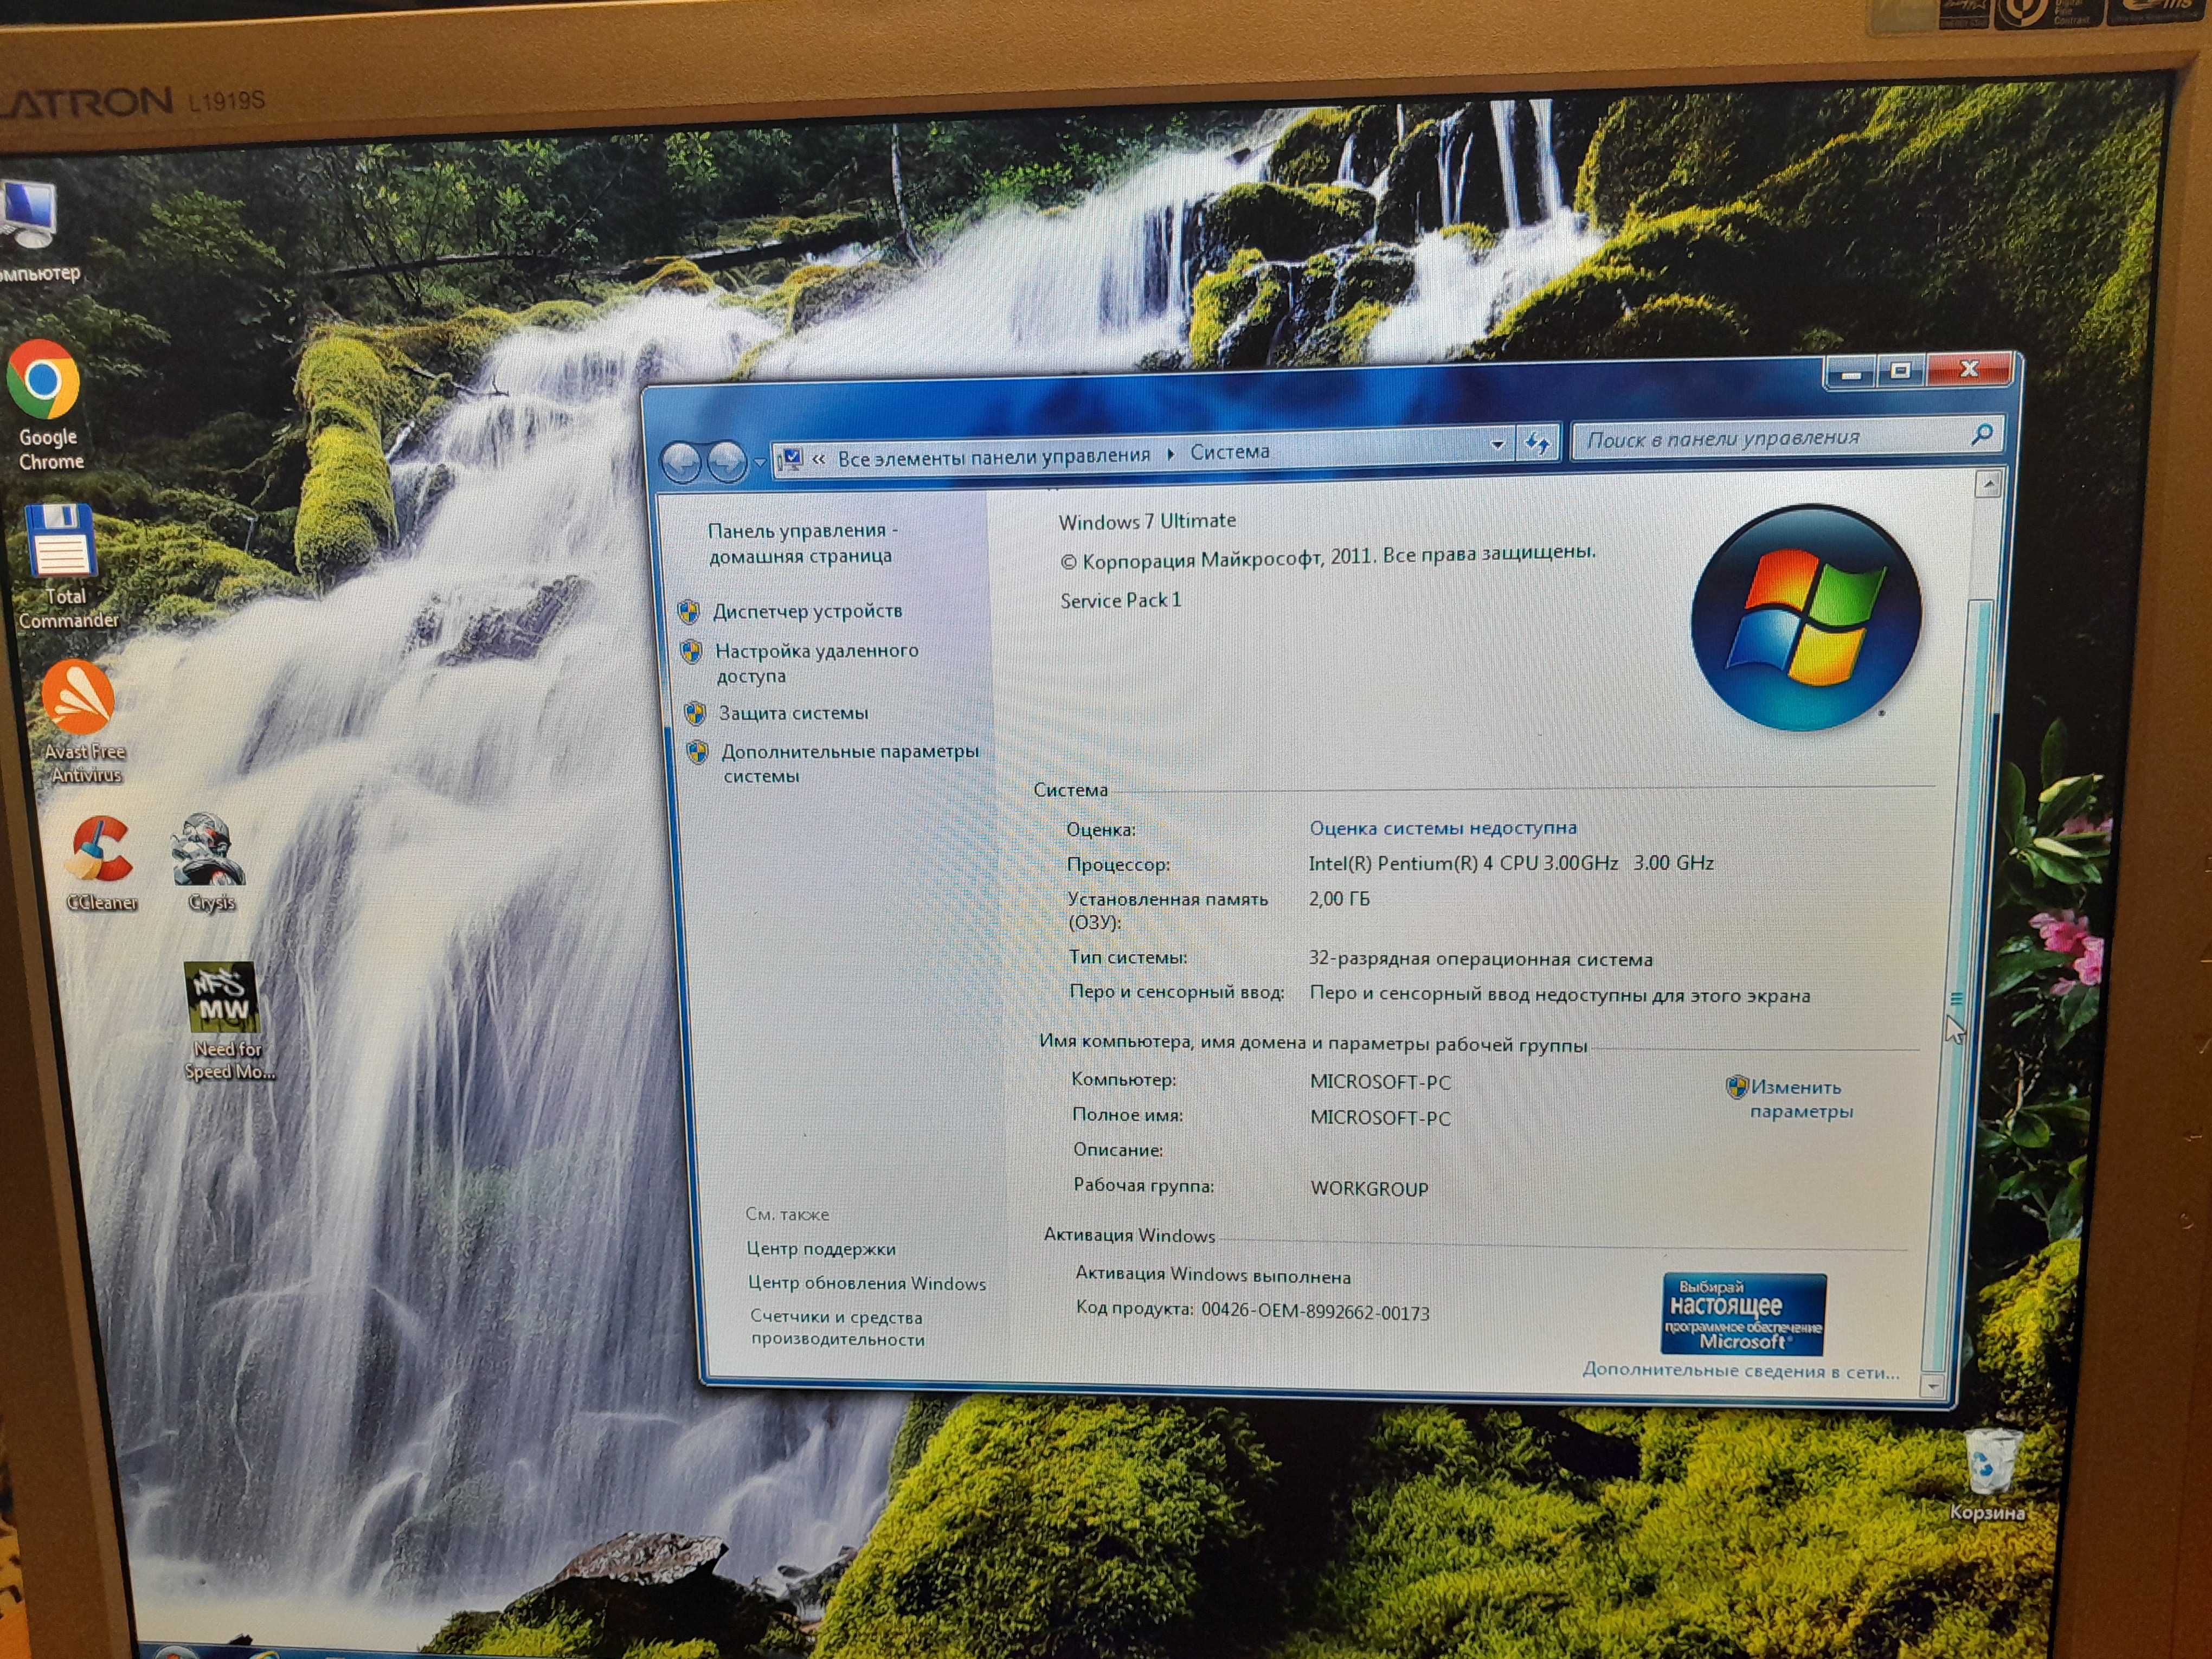Open Защита системы link
The width and height of the screenshot is (2212, 1659).
[x=793, y=713]
